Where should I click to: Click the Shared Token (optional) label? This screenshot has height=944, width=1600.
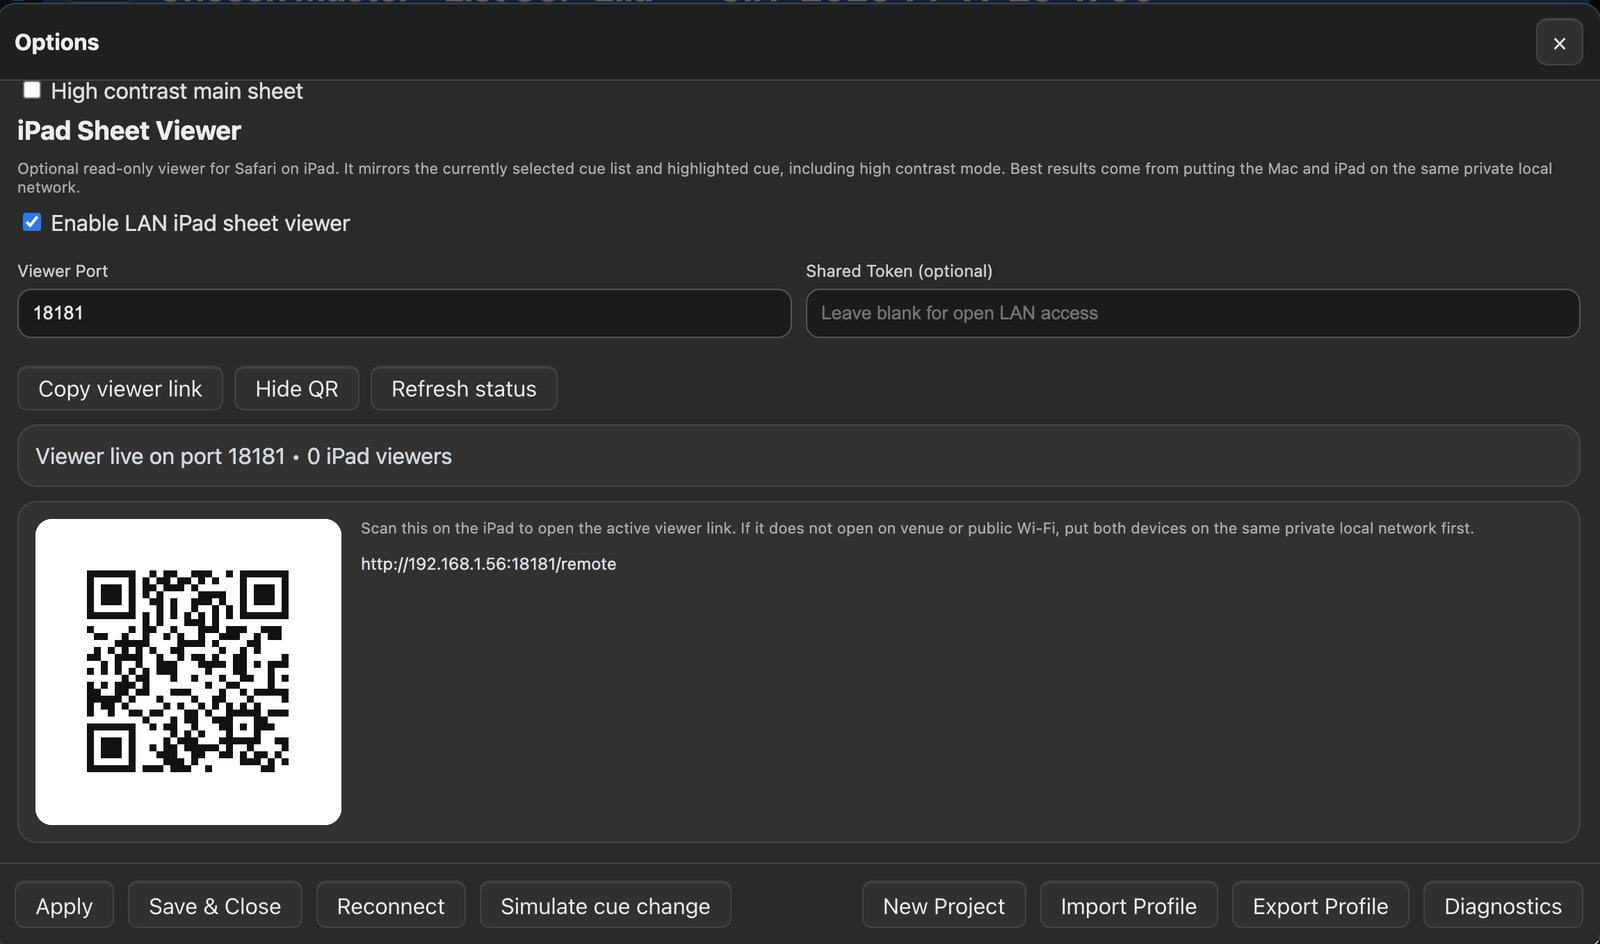click(899, 271)
